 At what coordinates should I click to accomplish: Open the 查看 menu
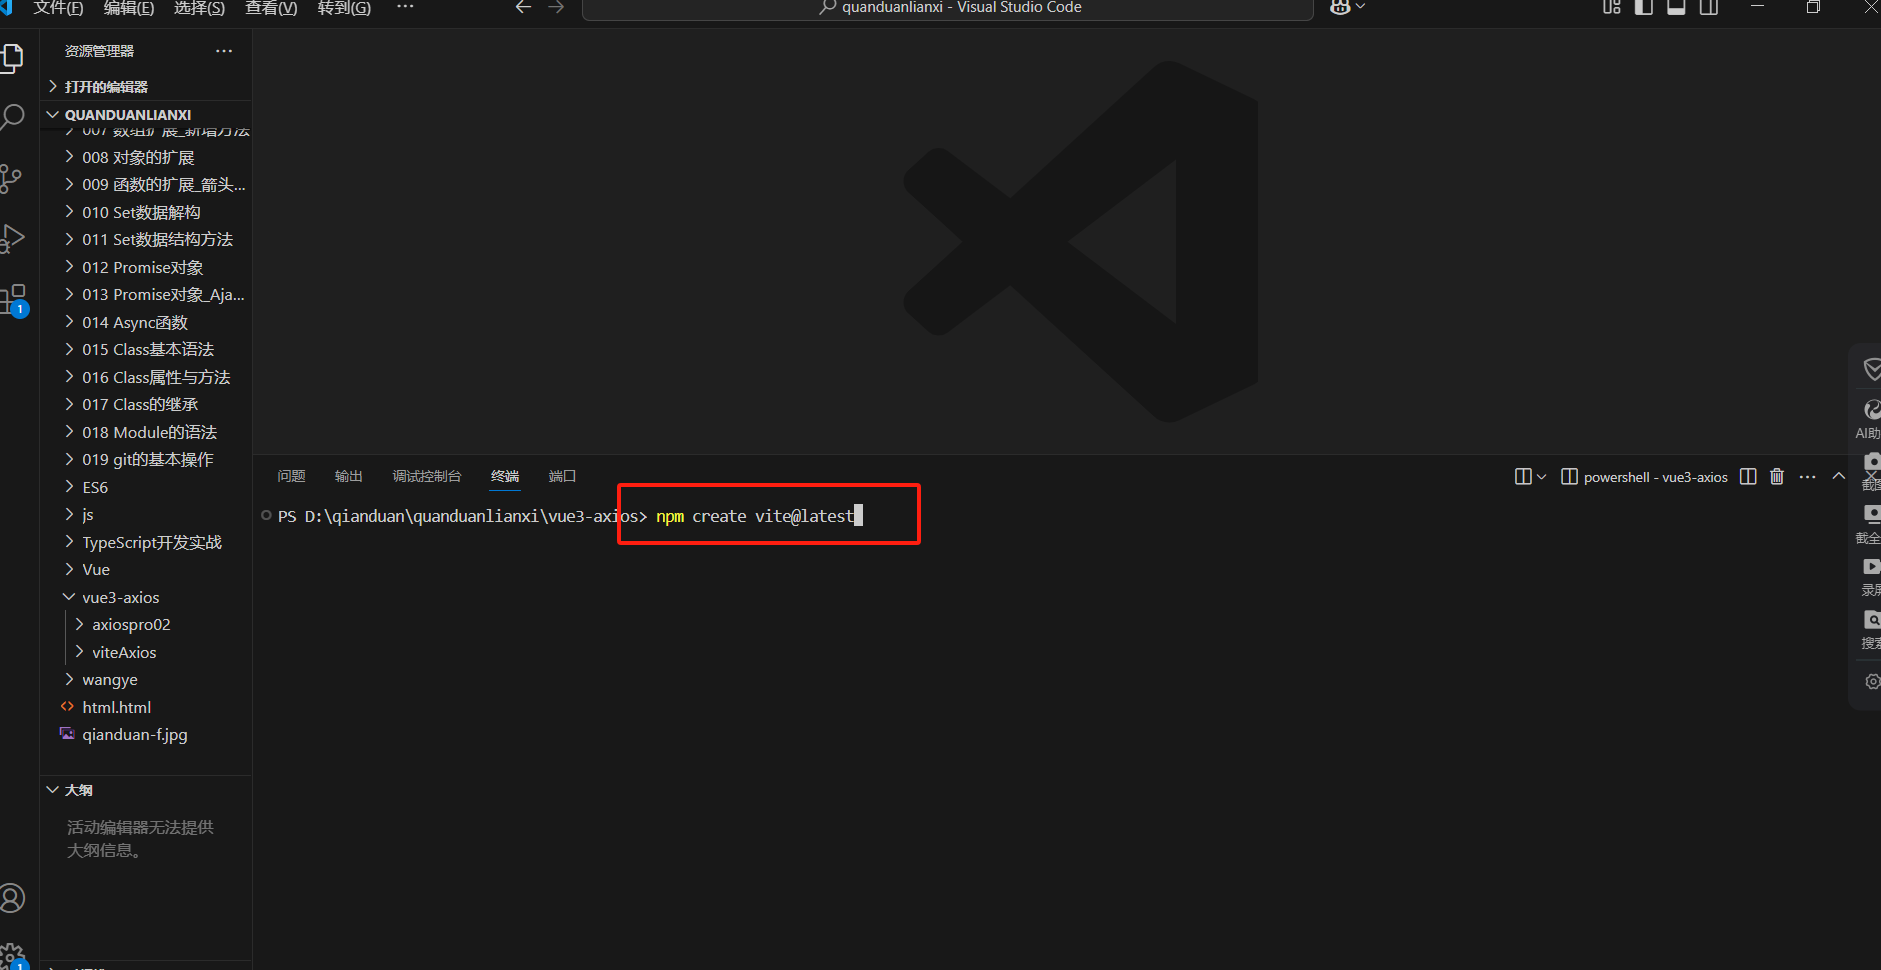point(271,8)
